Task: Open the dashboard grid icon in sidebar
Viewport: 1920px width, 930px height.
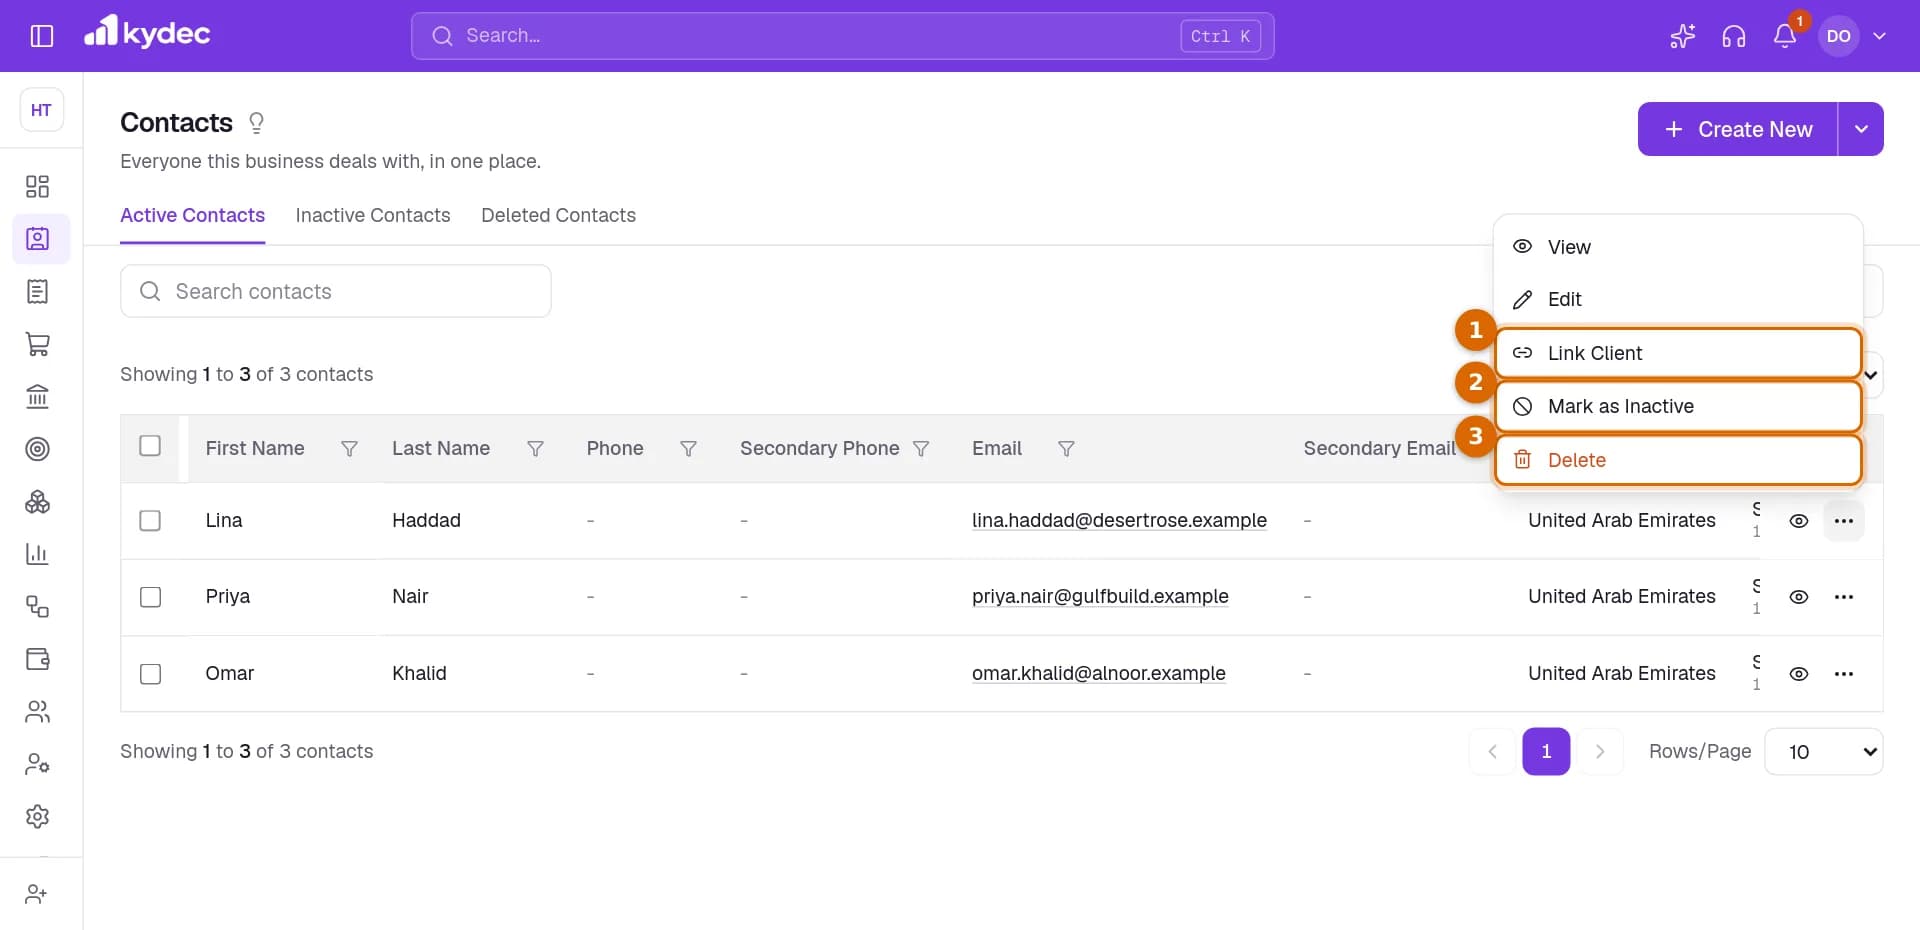Action: (x=38, y=187)
